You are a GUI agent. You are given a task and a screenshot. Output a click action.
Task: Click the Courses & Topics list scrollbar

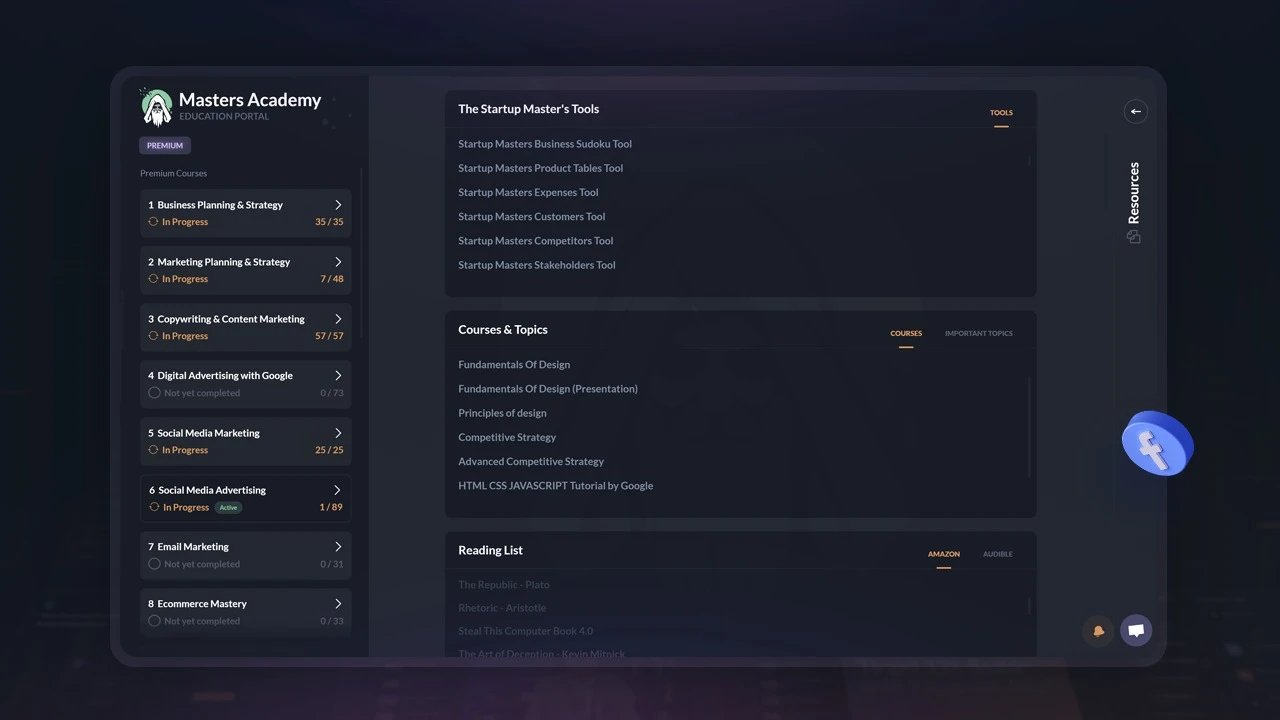(x=1029, y=427)
